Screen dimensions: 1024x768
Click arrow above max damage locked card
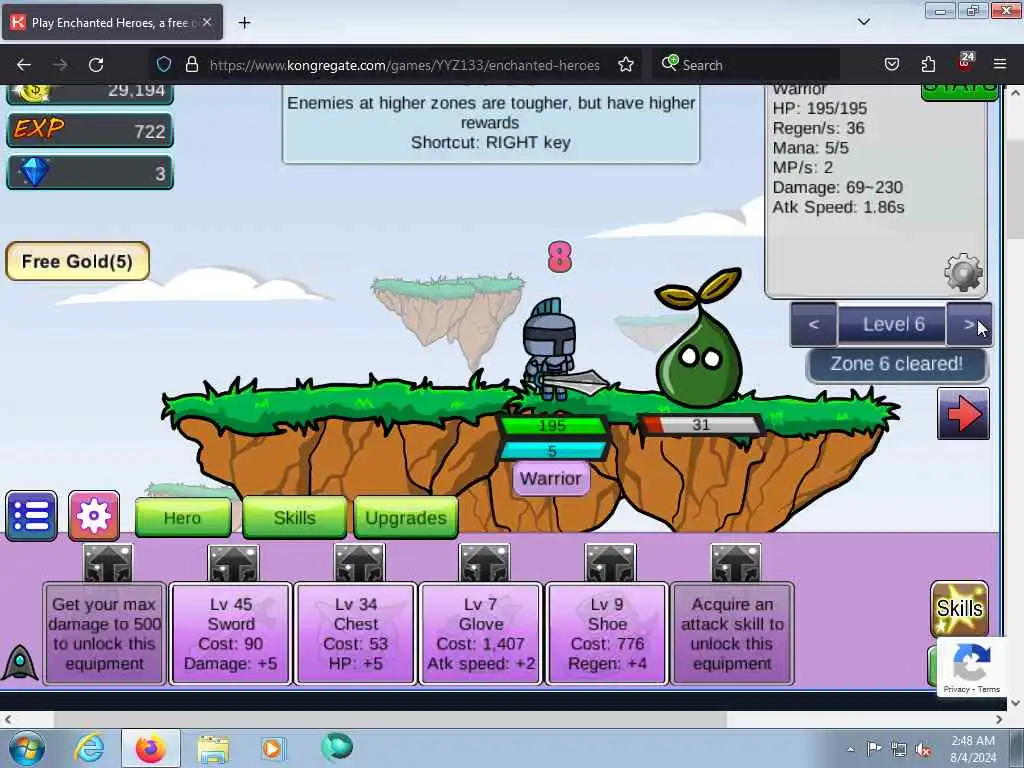point(108,562)
